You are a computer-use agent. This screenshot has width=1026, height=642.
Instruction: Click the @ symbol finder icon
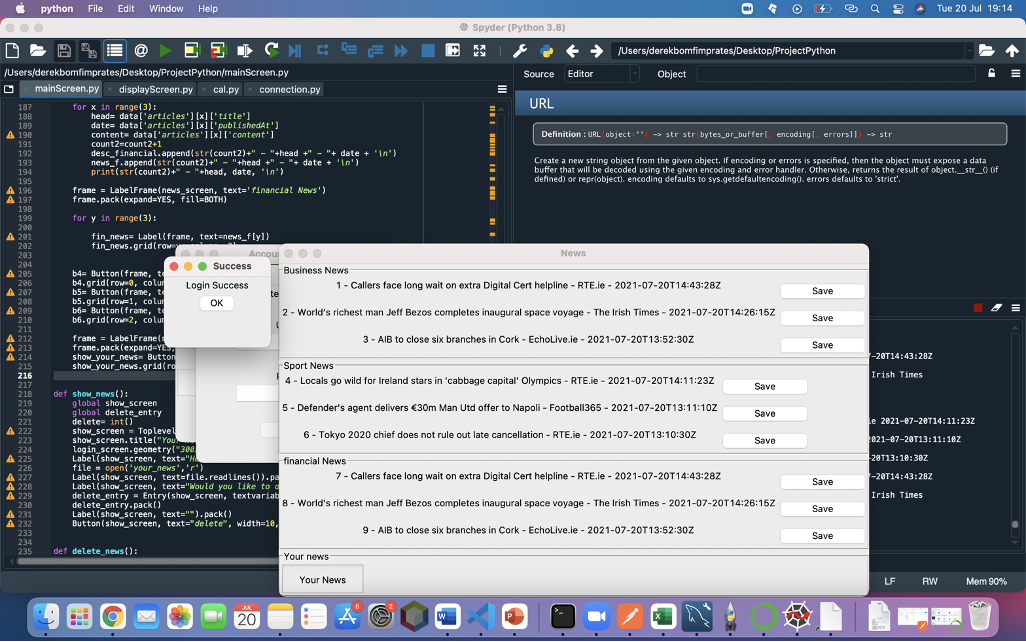click(x=141, y=50)
